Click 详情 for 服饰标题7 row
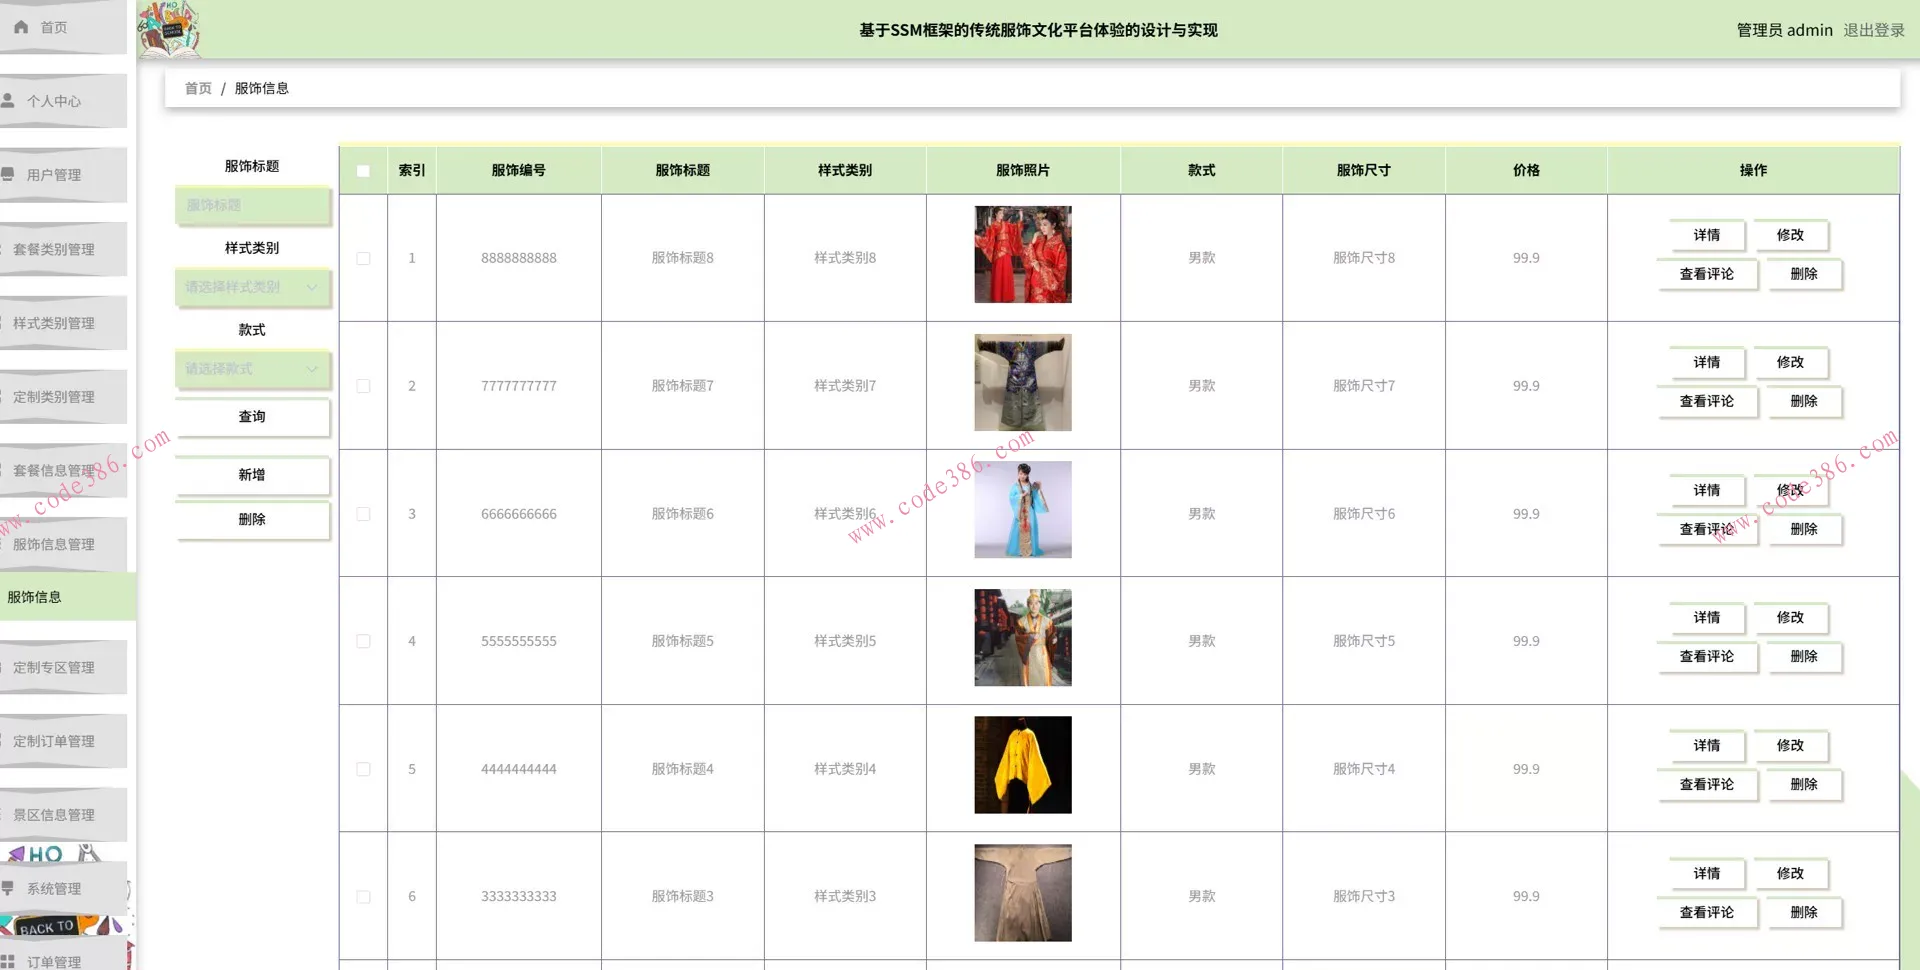This screenshot has height=970, width=1920. 1707,362
